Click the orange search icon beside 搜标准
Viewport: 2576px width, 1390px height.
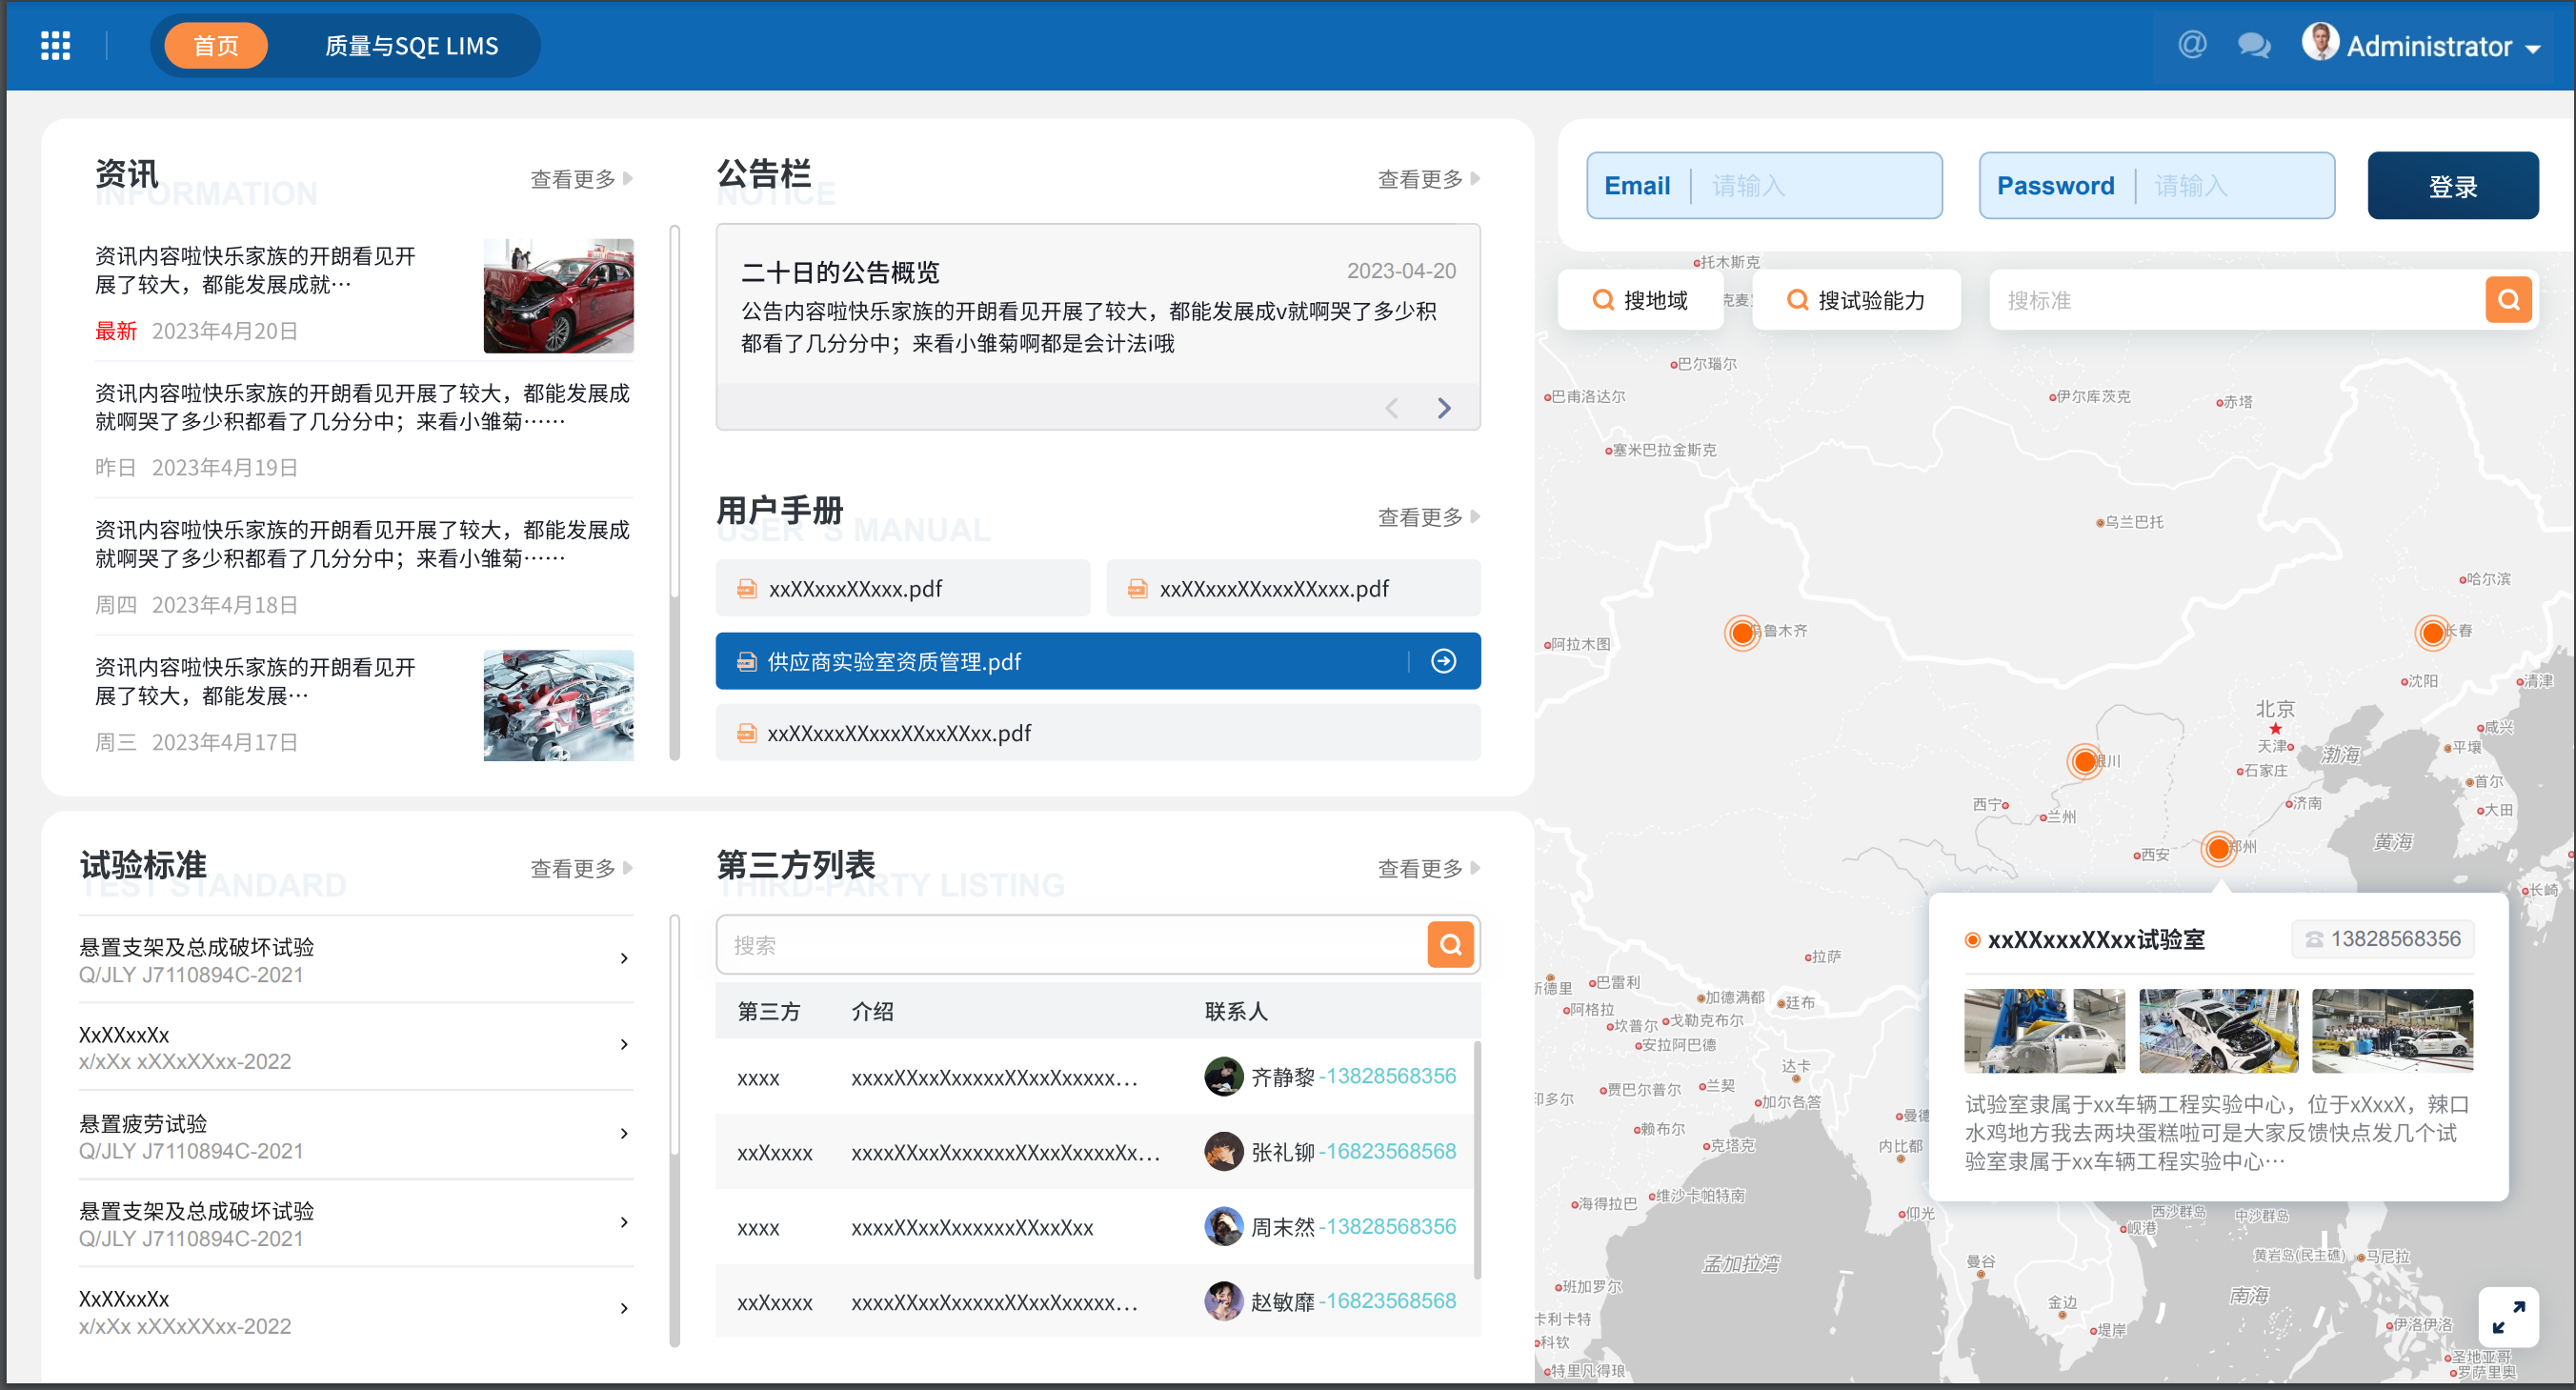pyautogui.click(x=2508, y=300)
